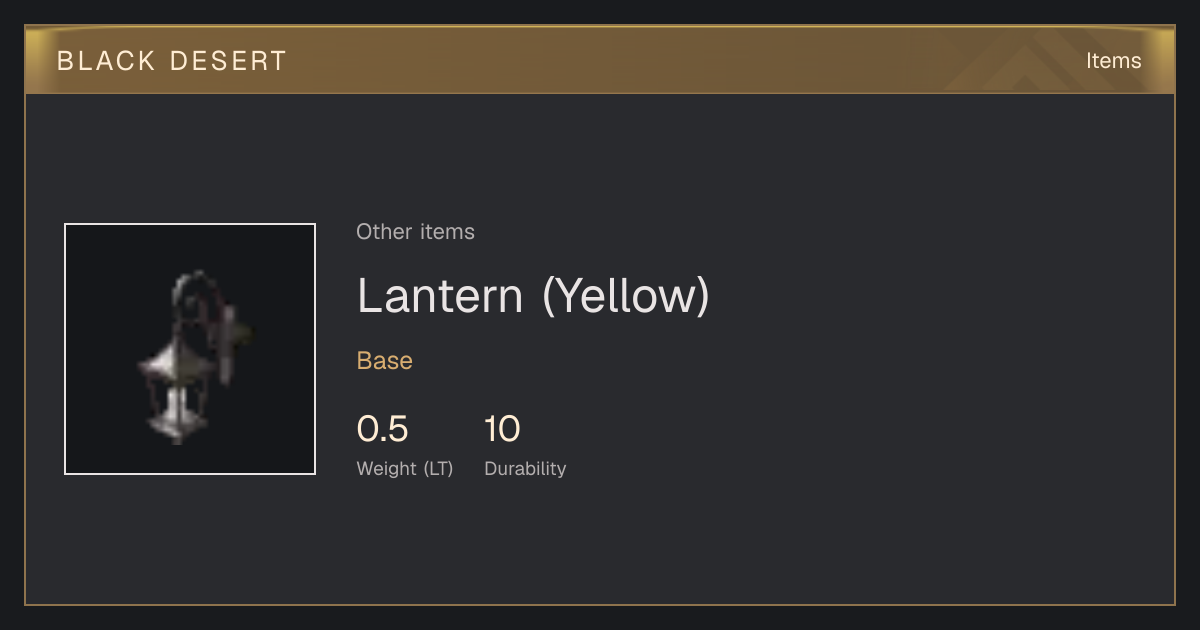Select the 0.5 weight value
Image resolution: width=1200 pixels, height=630 pixels.
pyautogui.click(x=382, y=429)
